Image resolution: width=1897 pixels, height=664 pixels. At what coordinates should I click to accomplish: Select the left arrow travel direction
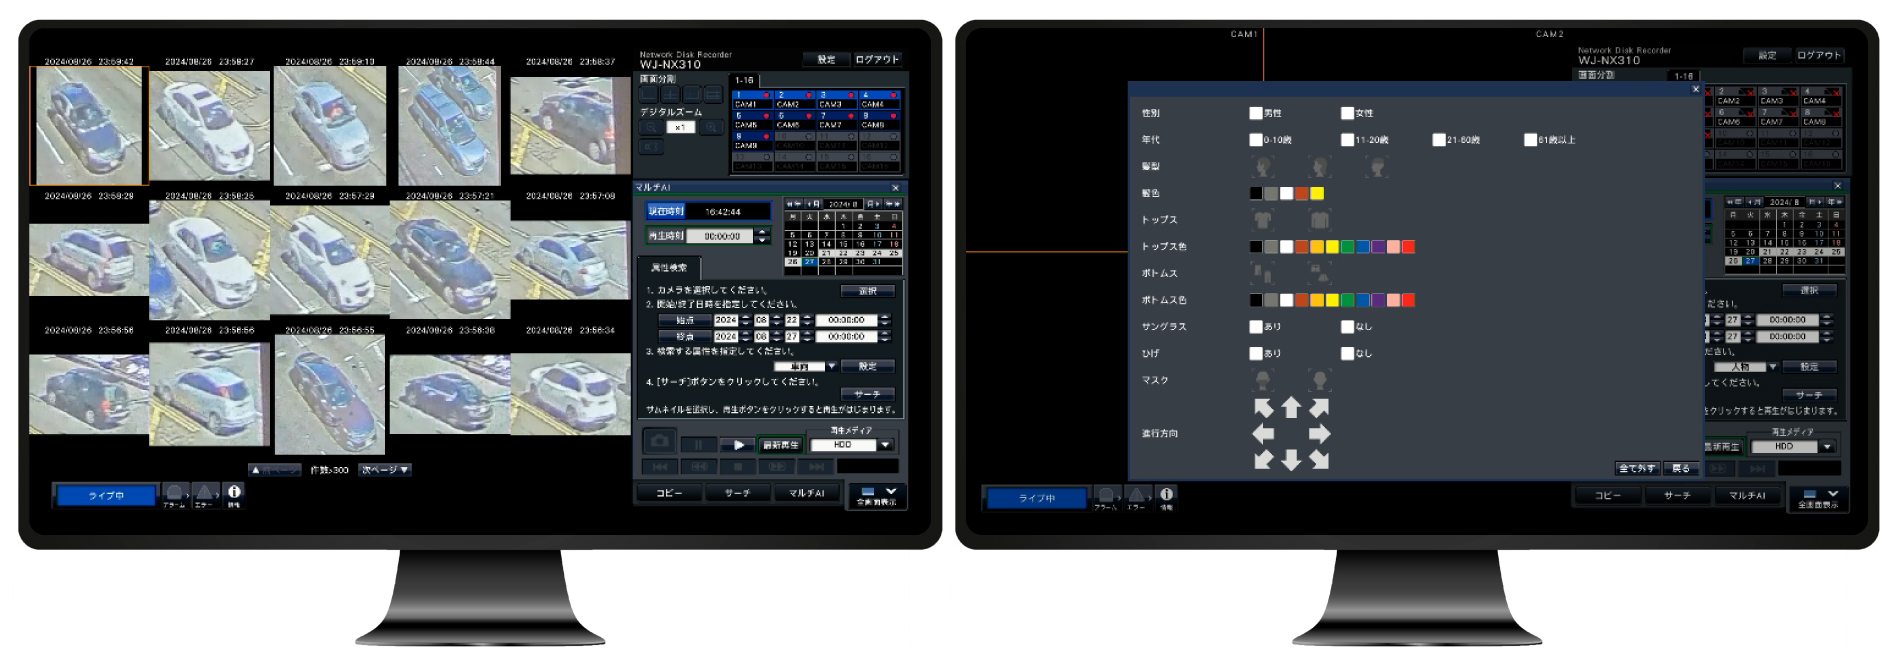(x=1263, y=434)
